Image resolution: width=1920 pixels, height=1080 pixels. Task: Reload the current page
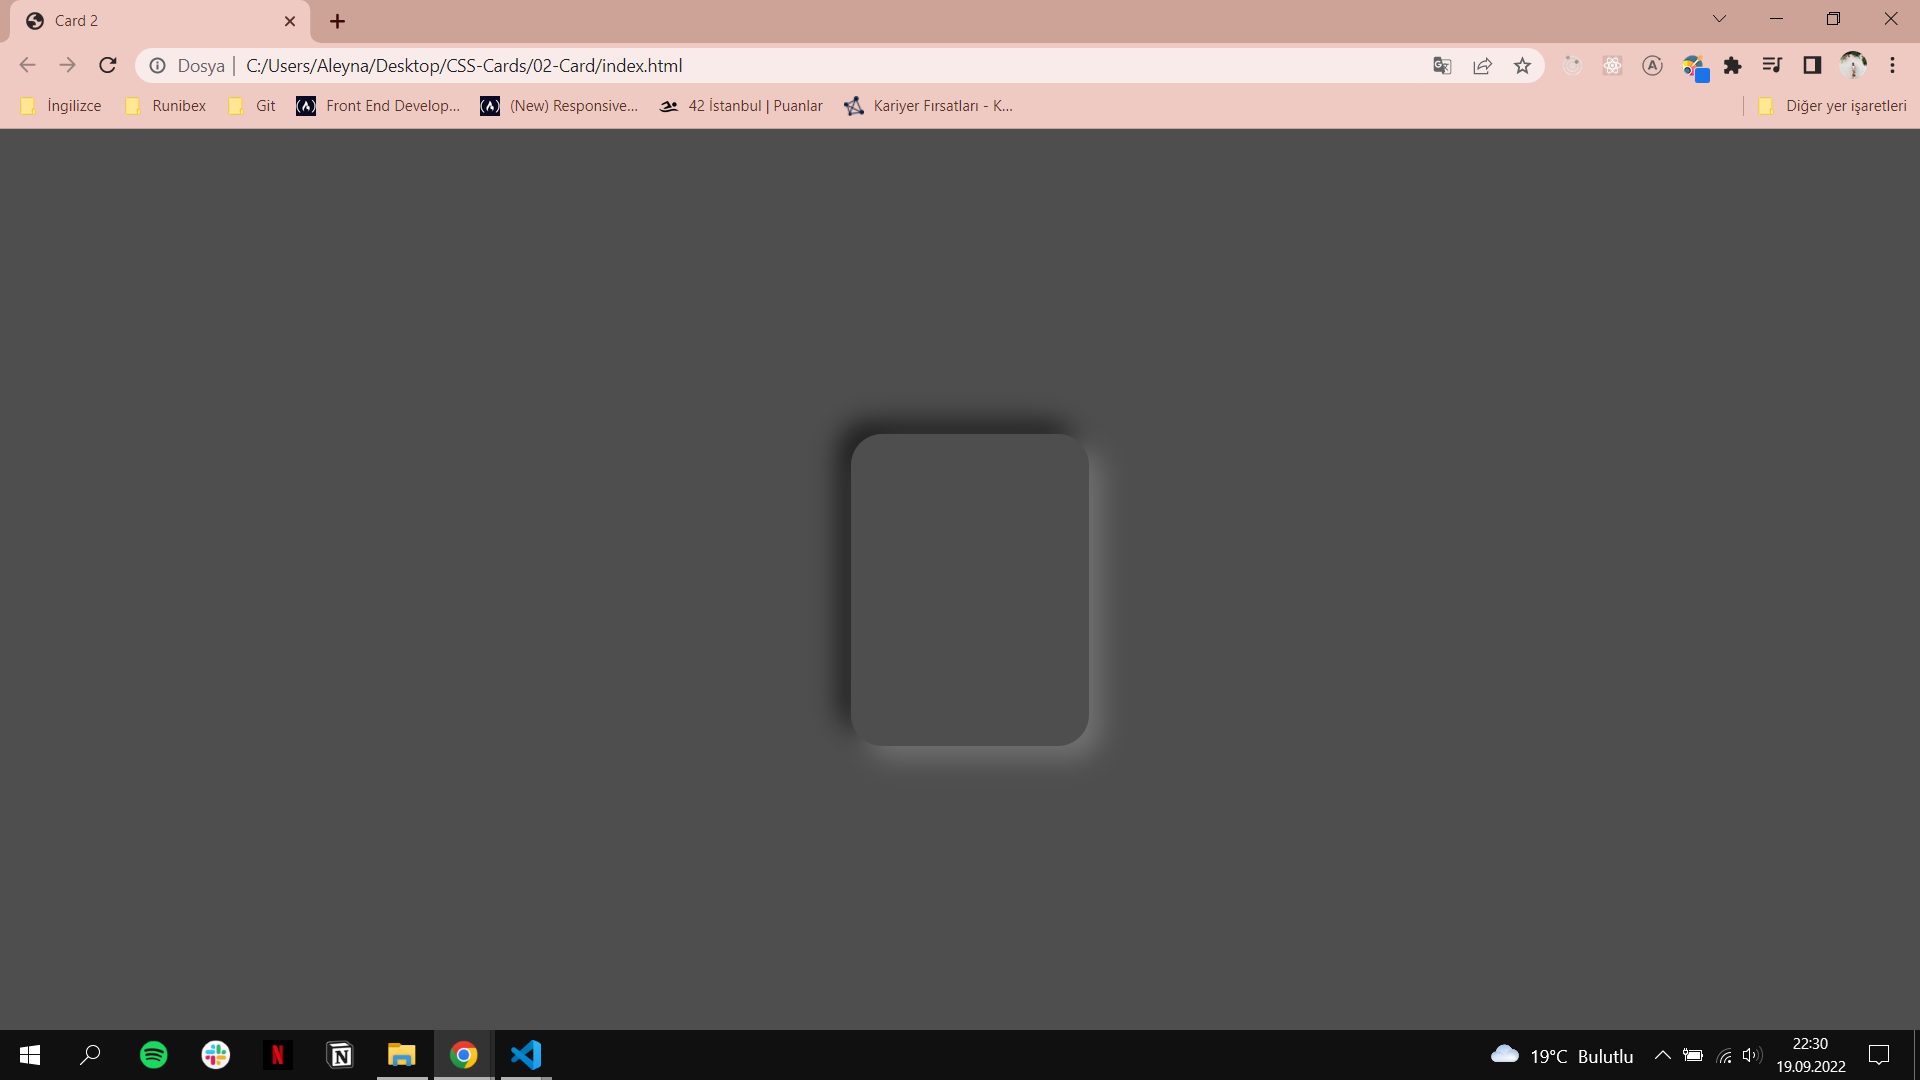click(x=107, y=65)
